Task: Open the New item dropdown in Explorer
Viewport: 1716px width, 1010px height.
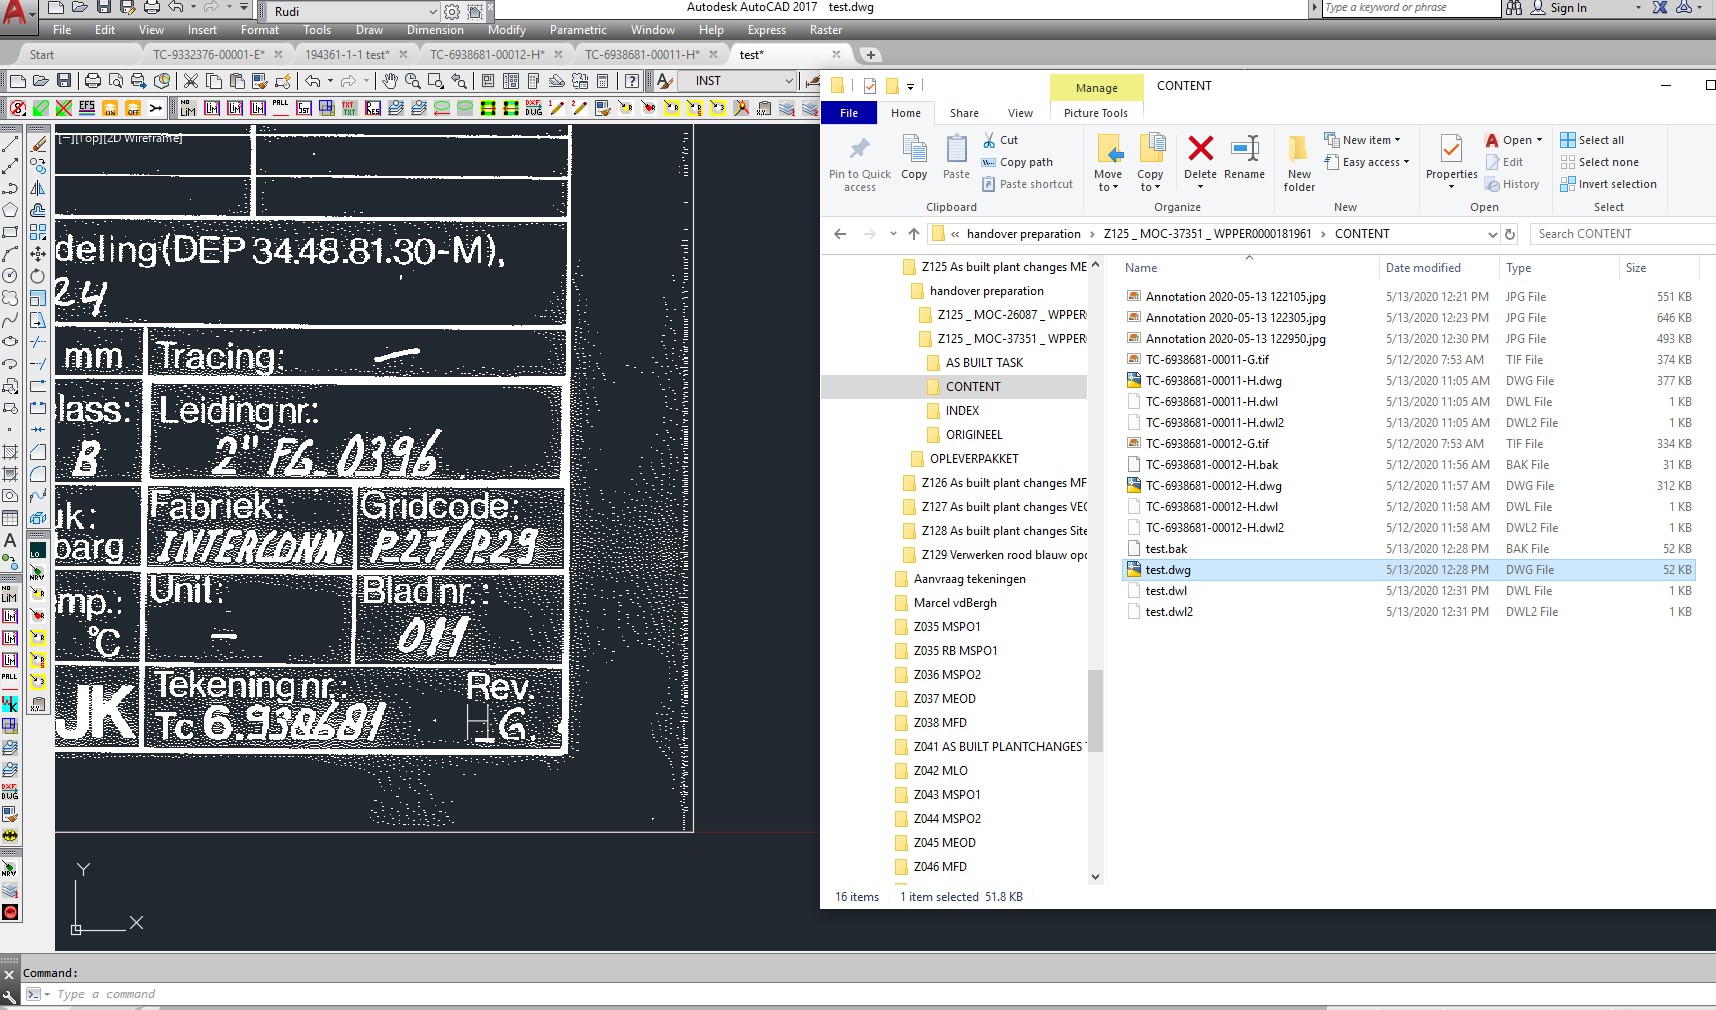Action: [x=1364, y=139]
